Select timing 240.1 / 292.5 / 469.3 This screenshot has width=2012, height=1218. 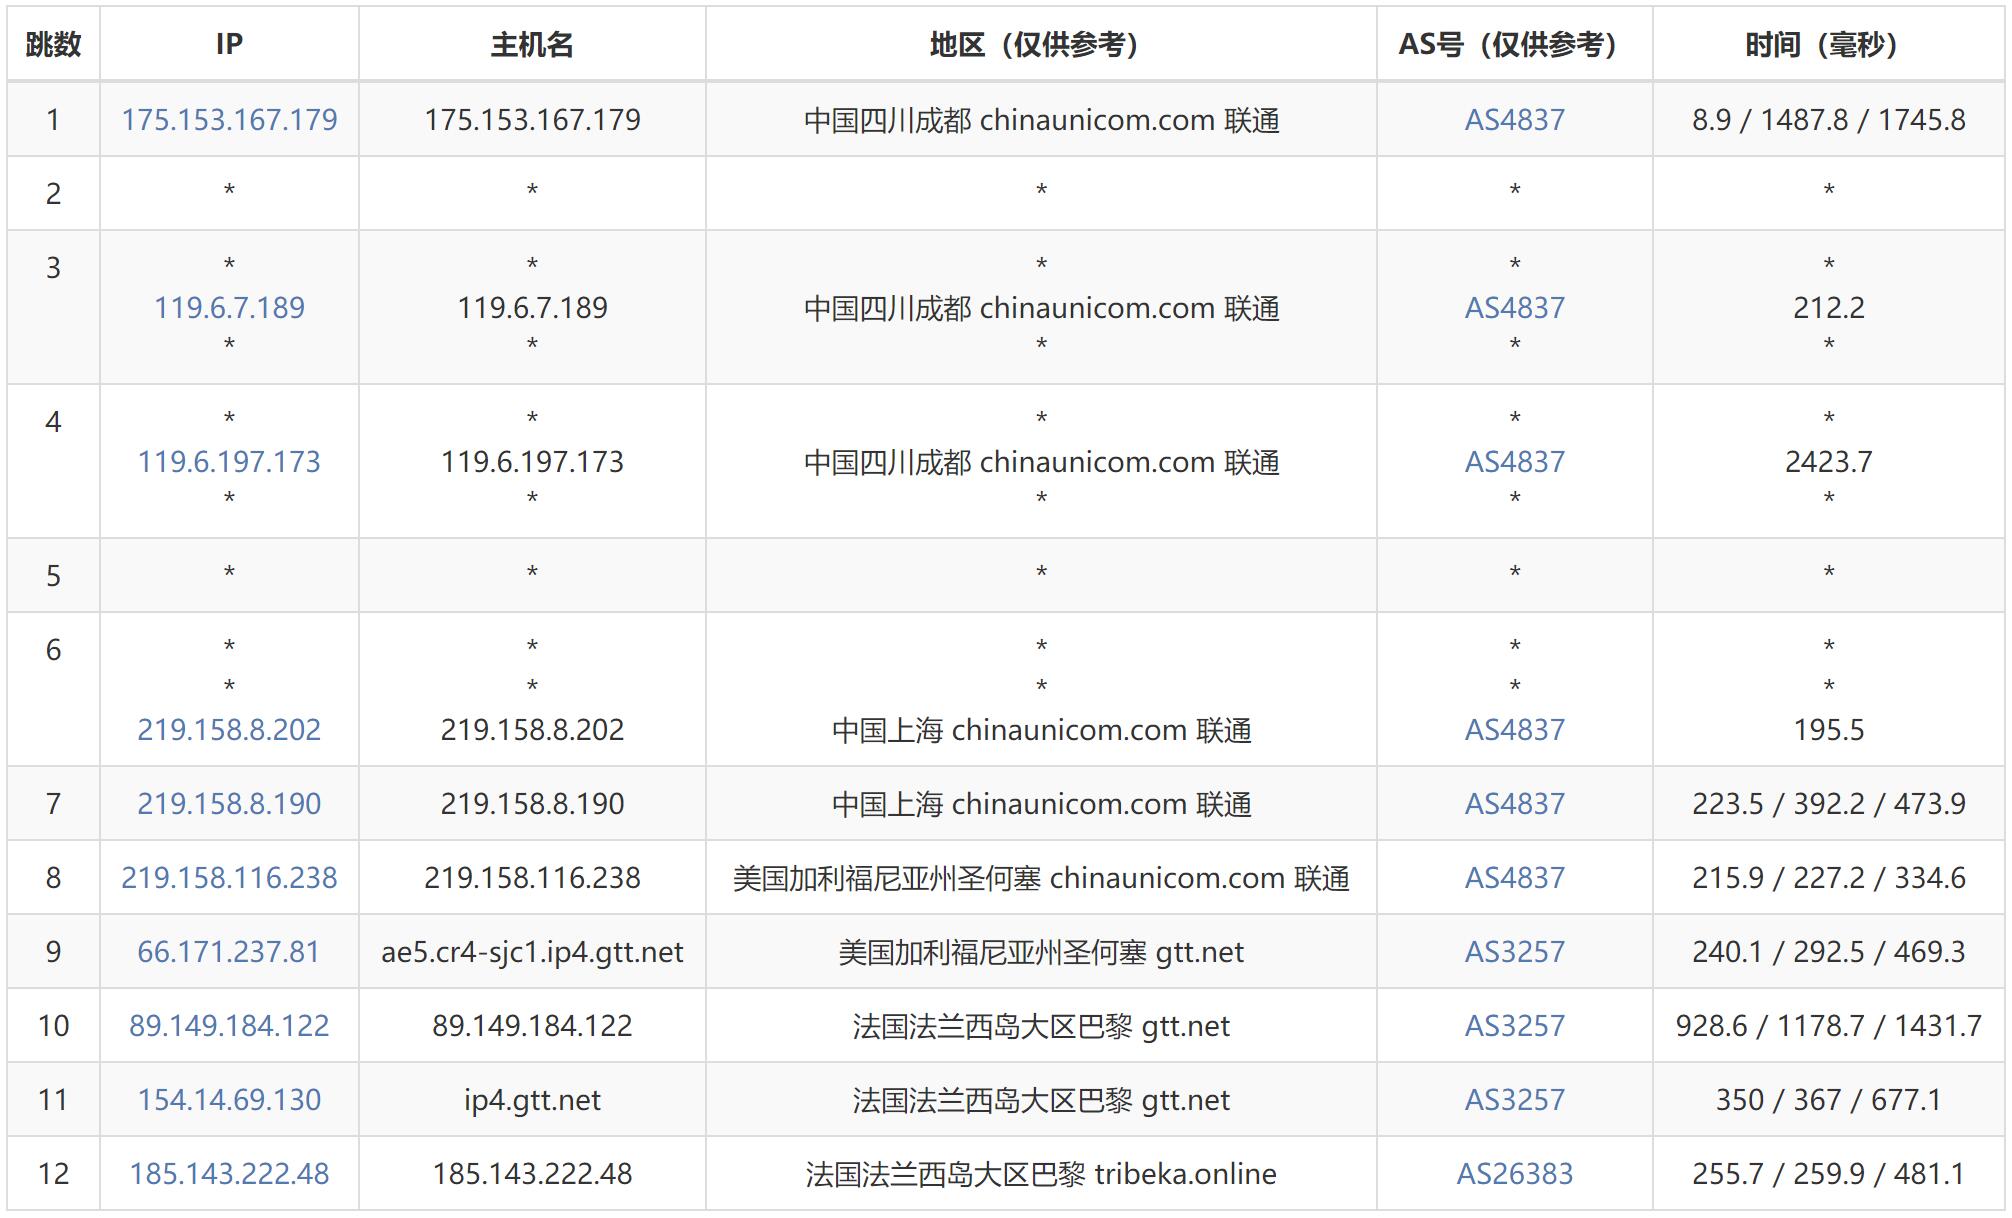coord(1828,952)
